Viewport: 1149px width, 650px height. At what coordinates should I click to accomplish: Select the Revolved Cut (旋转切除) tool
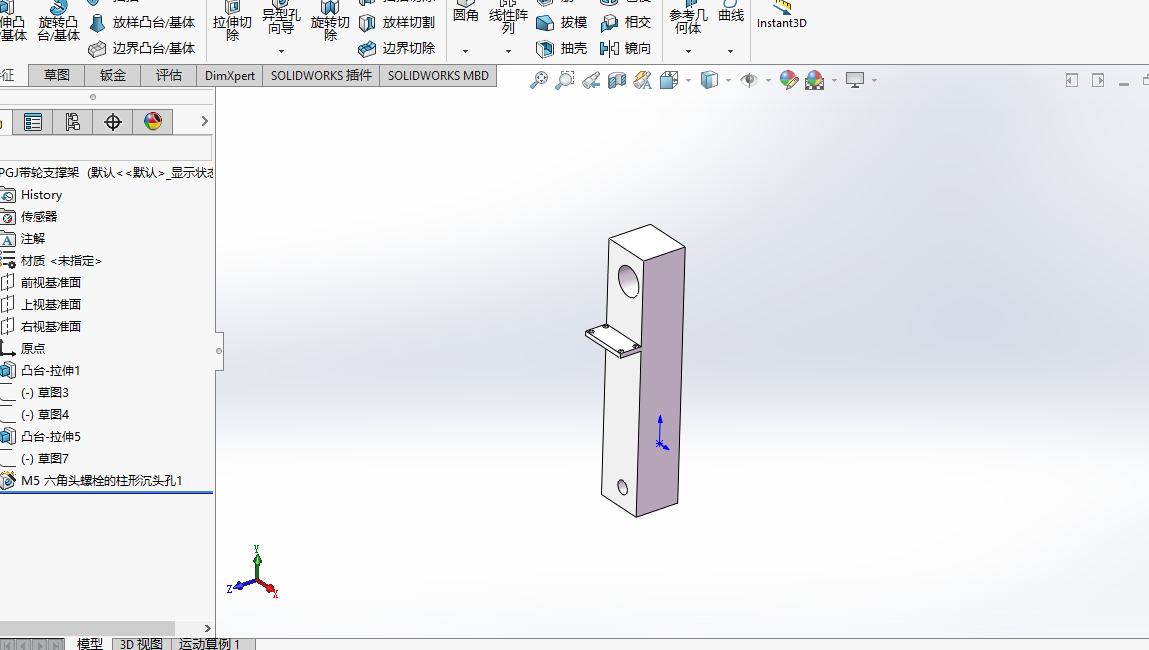click(330, 22)
